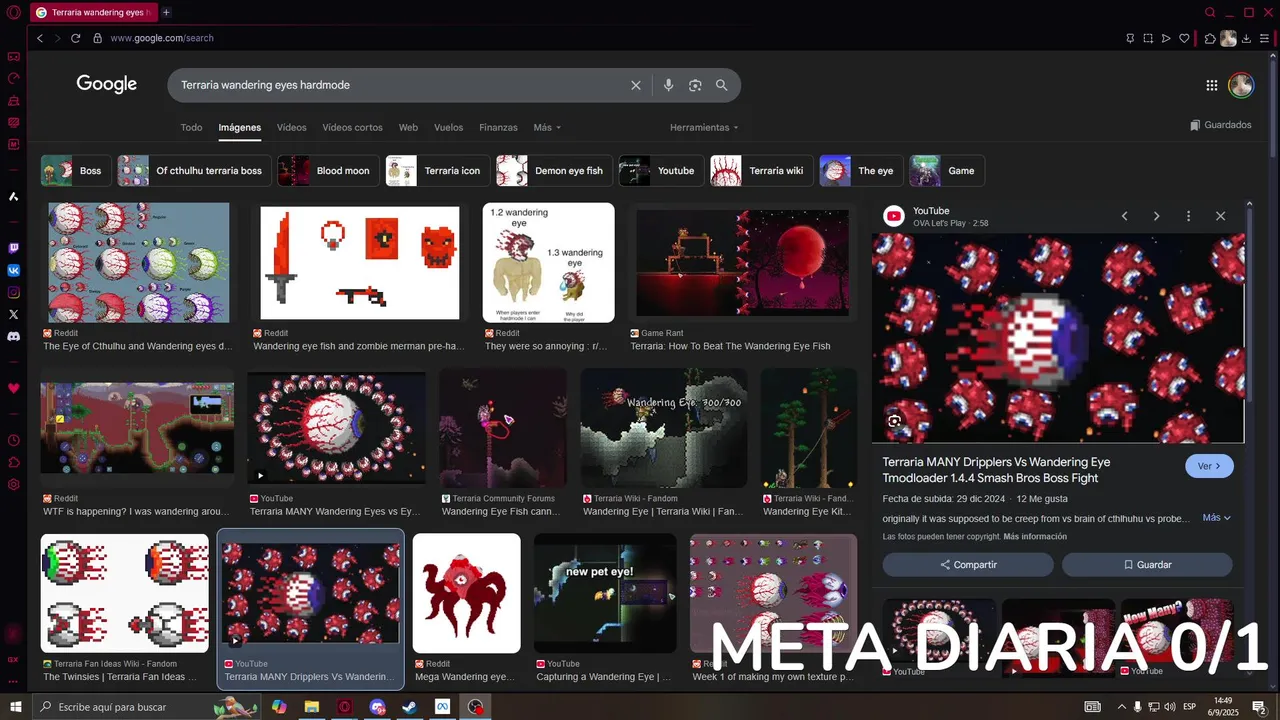Open Easy Setup sliders icon

click(1263, 38)
